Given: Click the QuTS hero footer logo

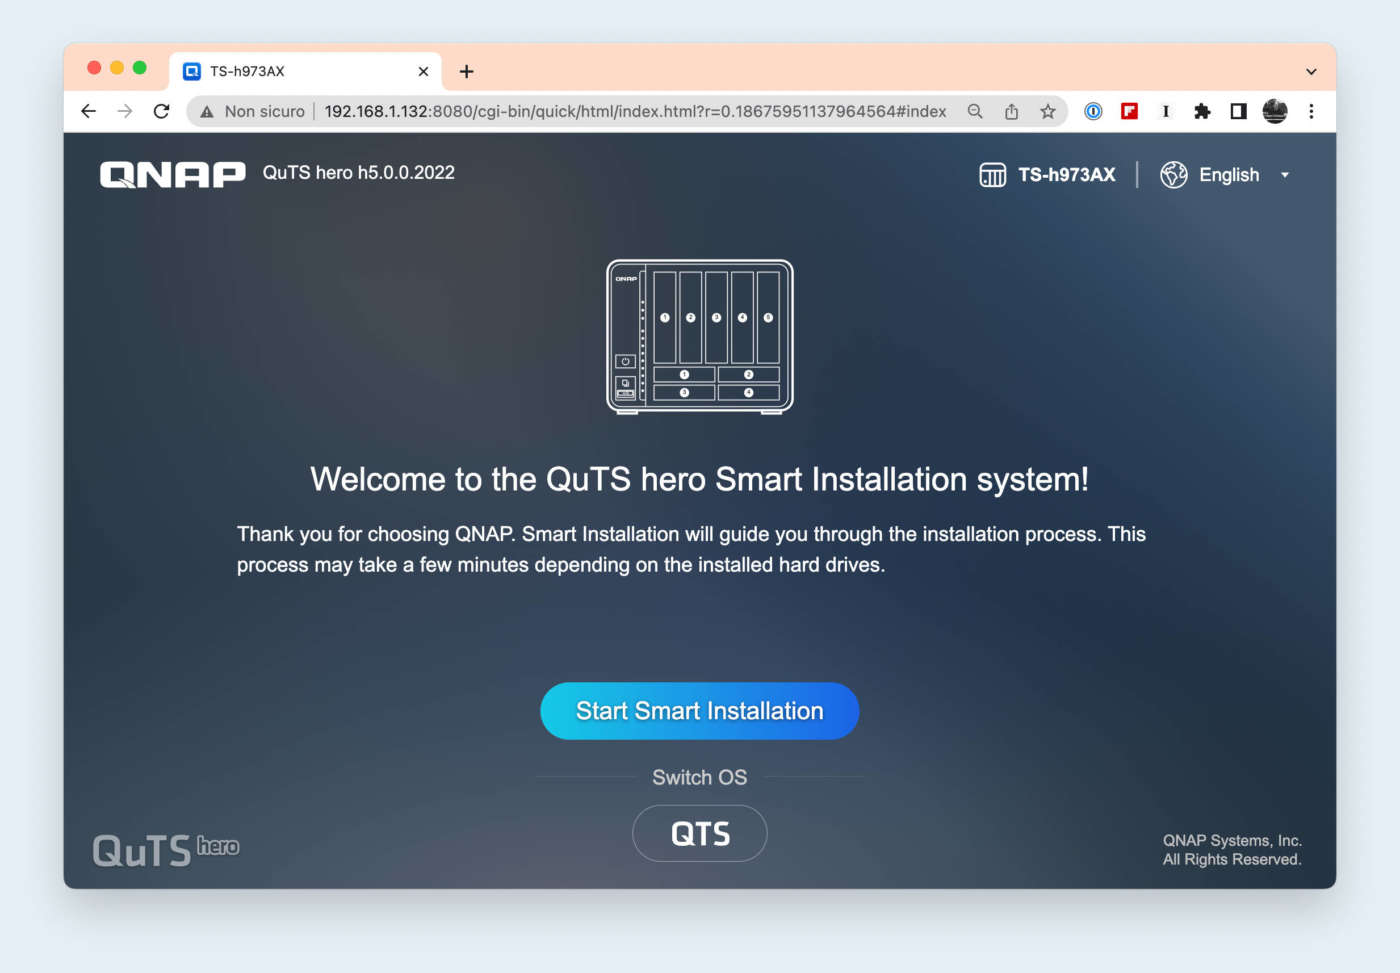Looking at the screenshot, I should [x=166, y=850].
